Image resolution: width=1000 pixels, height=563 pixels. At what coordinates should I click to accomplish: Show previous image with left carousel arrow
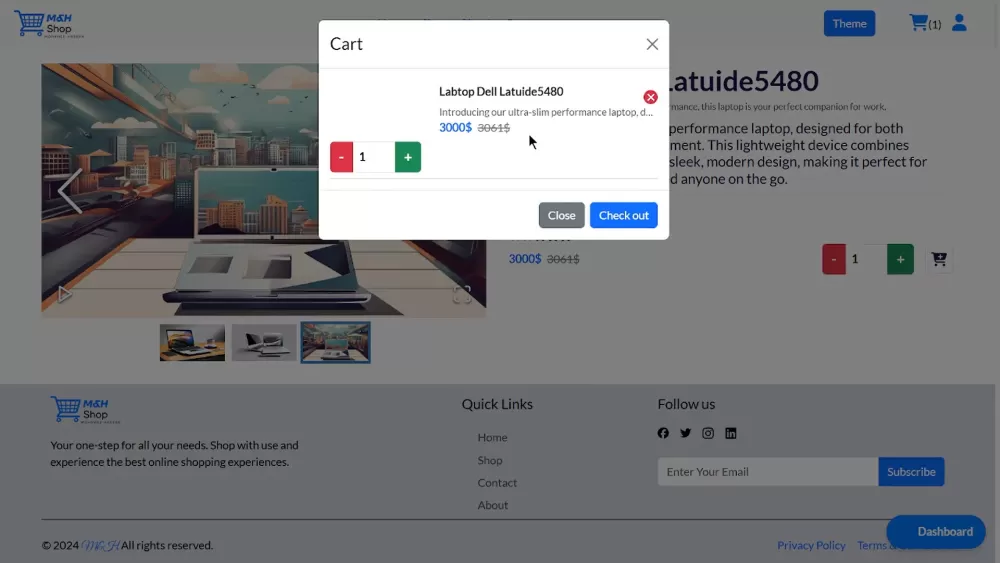(x=70, y=190)
